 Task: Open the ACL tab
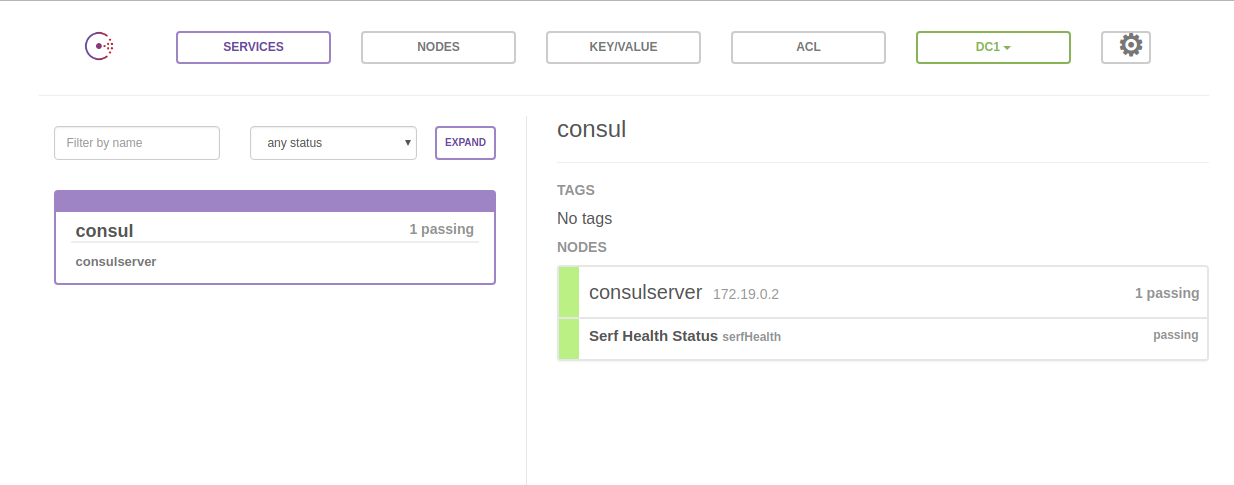click(808, 47)
